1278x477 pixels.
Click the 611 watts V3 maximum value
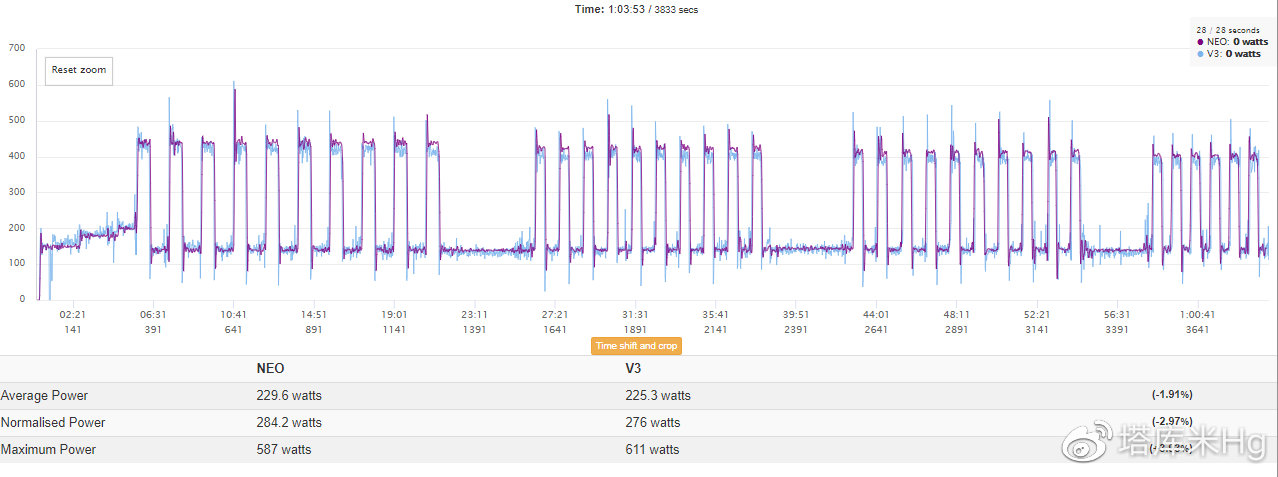(x=652, y=450)
